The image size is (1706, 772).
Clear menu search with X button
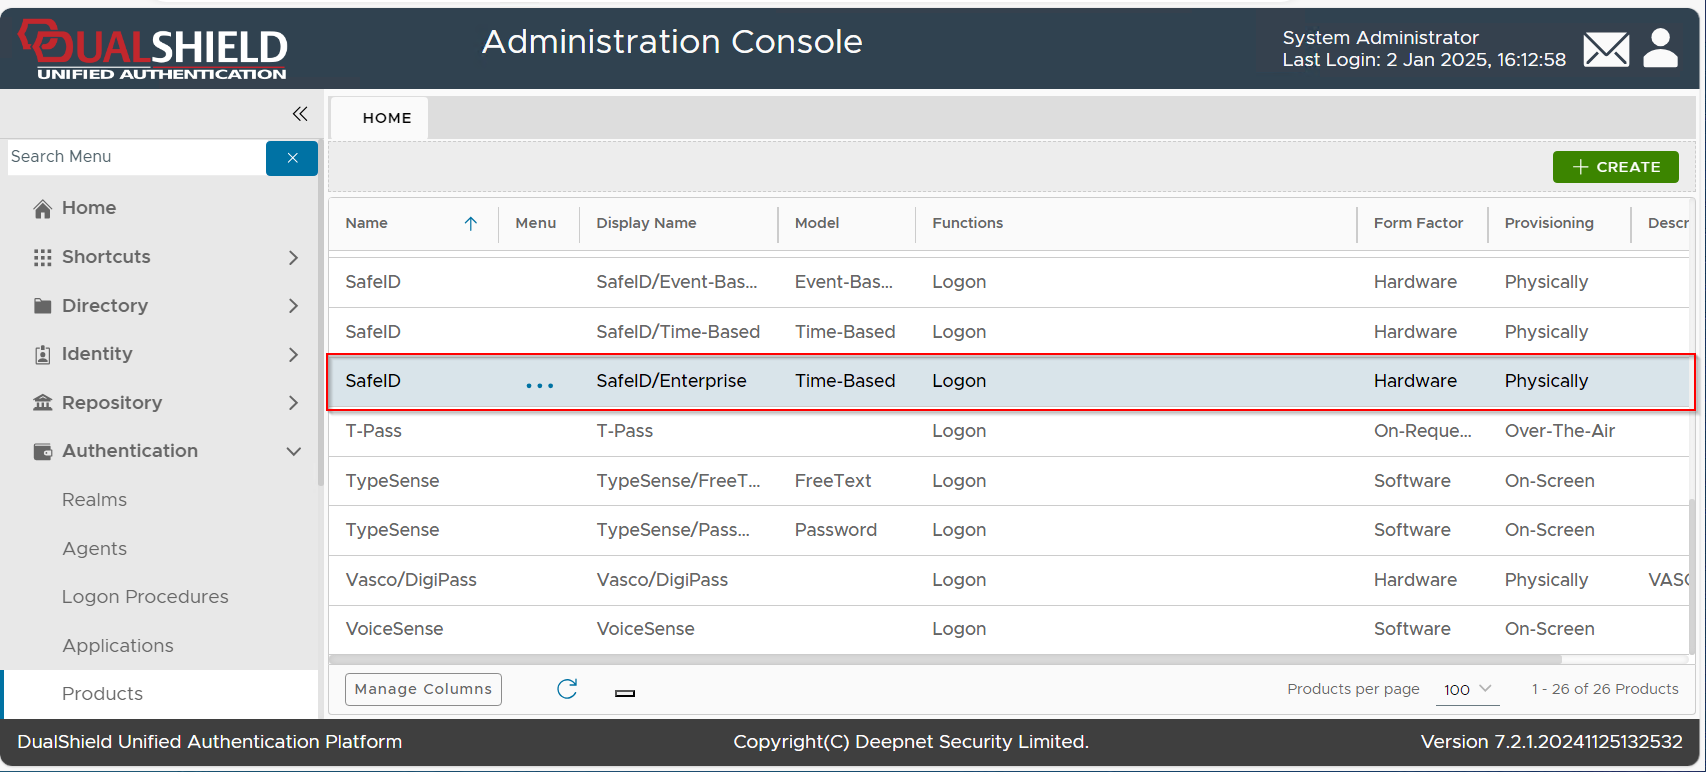point(292,158)
